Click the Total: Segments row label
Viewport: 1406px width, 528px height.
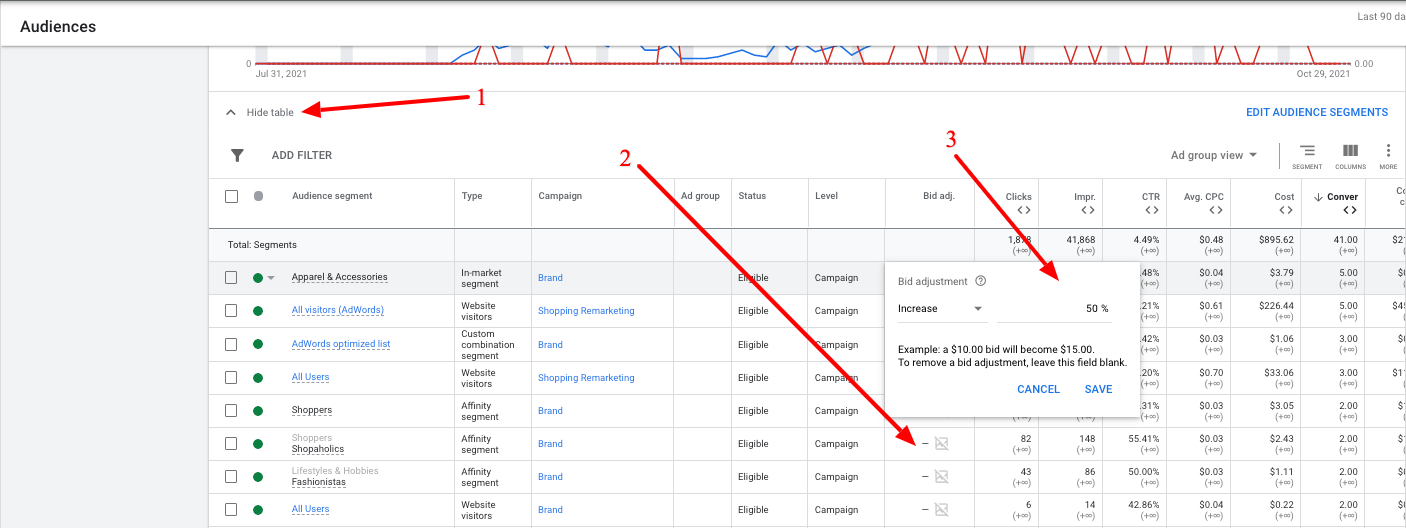(261, 245)
